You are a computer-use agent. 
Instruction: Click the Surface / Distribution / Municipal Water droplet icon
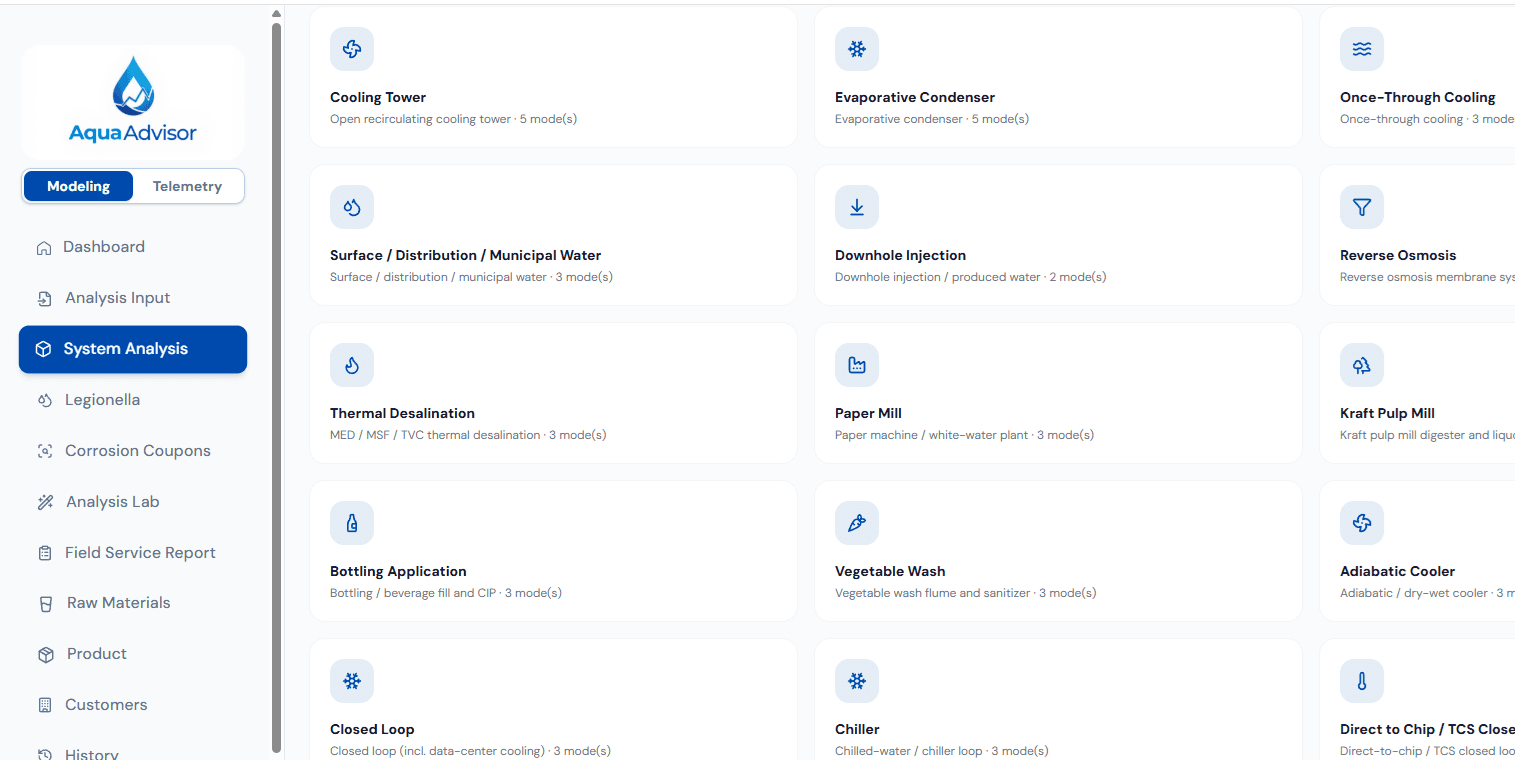point(352,207)
